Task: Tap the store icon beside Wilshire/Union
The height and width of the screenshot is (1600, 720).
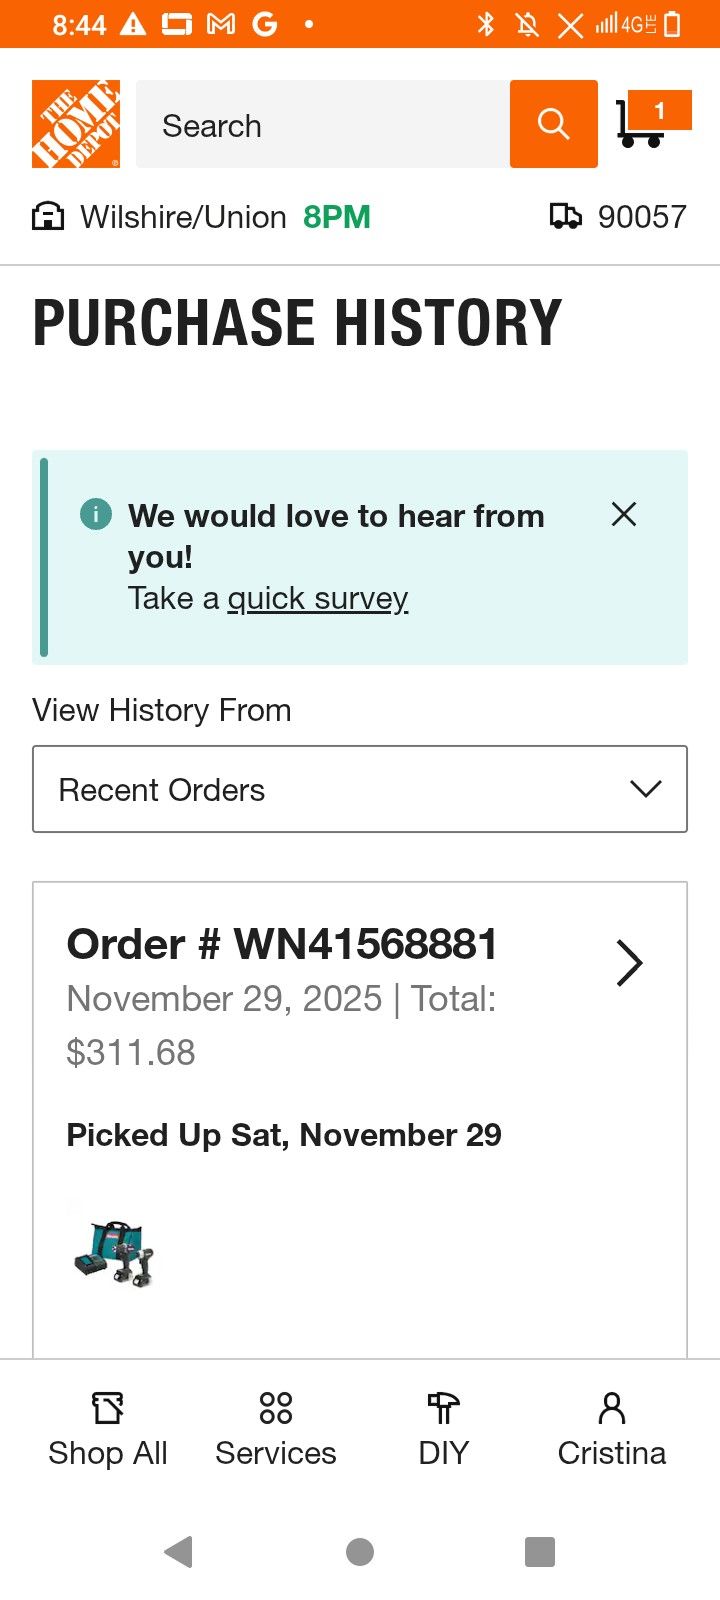Action: [48, 217]
